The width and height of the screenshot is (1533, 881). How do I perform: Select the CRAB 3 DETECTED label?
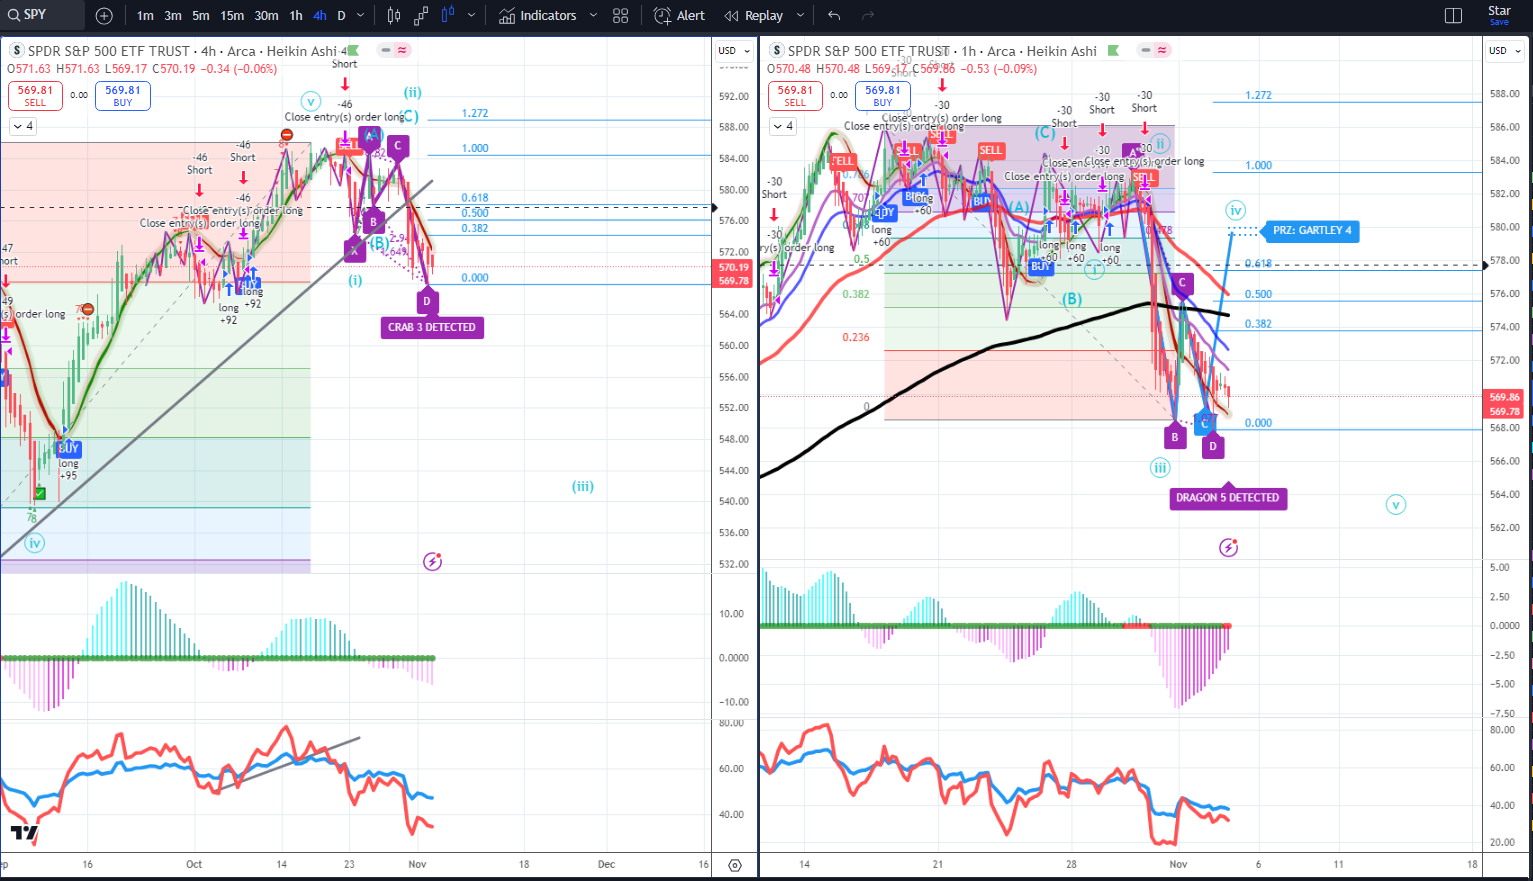pyautogui.click(x=432, y=327)
